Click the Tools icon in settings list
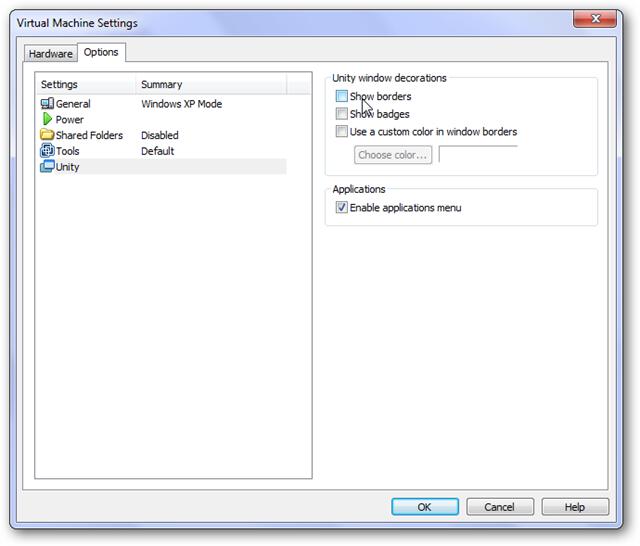Viewport: 640px width, 546px height. (47, 151)
